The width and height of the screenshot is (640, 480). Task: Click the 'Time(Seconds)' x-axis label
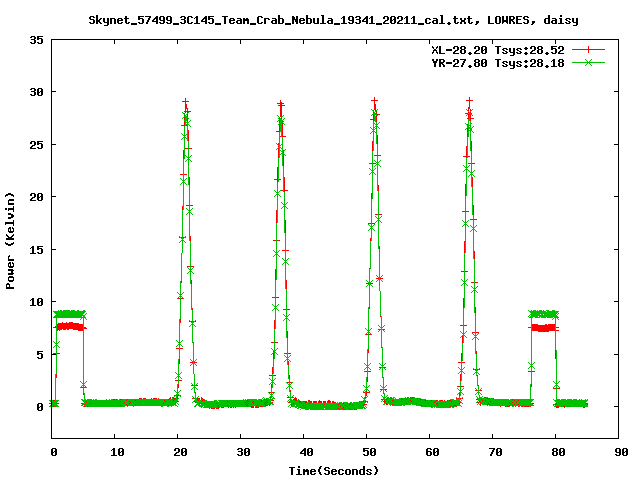coord(334,471)
